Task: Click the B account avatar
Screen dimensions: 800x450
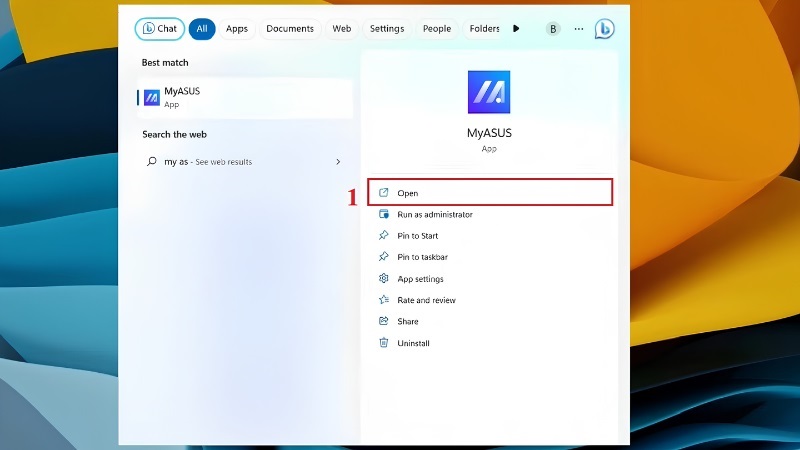Action: [x=553, y=29]
